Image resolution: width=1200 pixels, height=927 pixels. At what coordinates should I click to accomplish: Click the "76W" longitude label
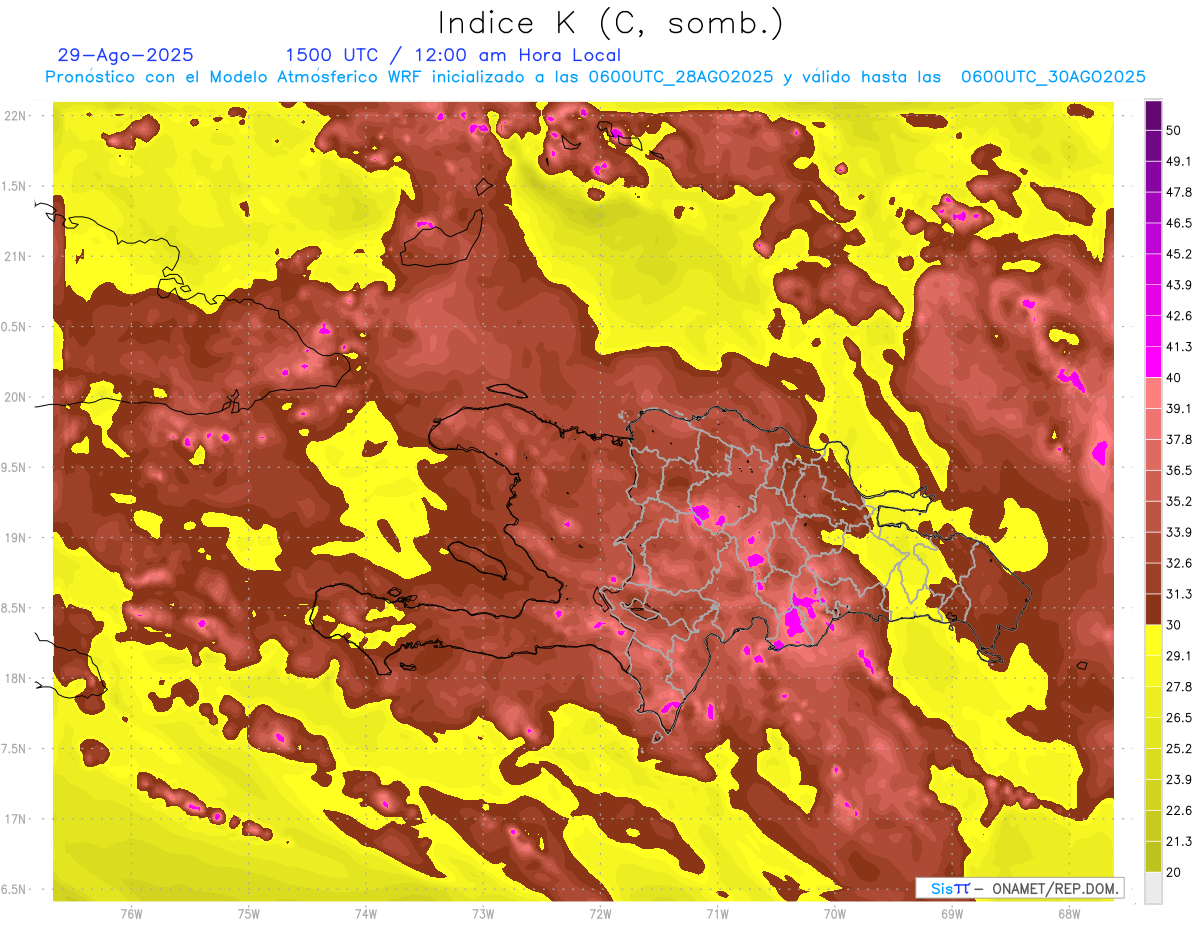click(x=131, y=914)
